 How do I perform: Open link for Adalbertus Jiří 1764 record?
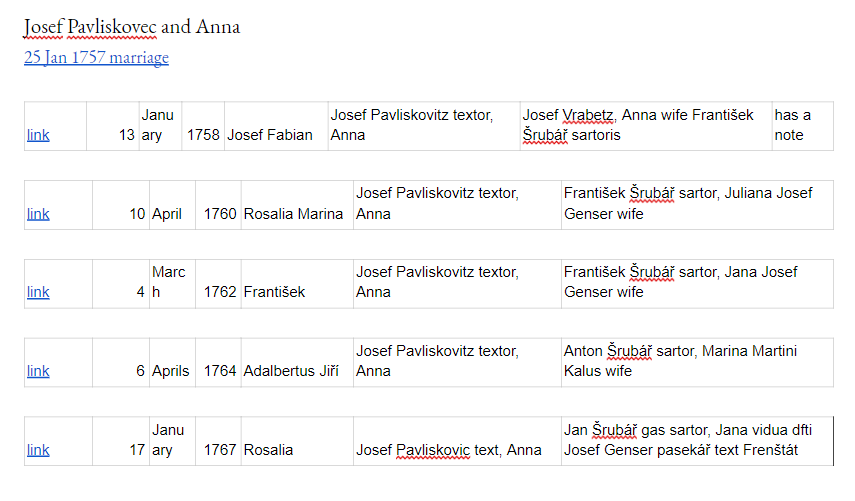click(38, 371)
